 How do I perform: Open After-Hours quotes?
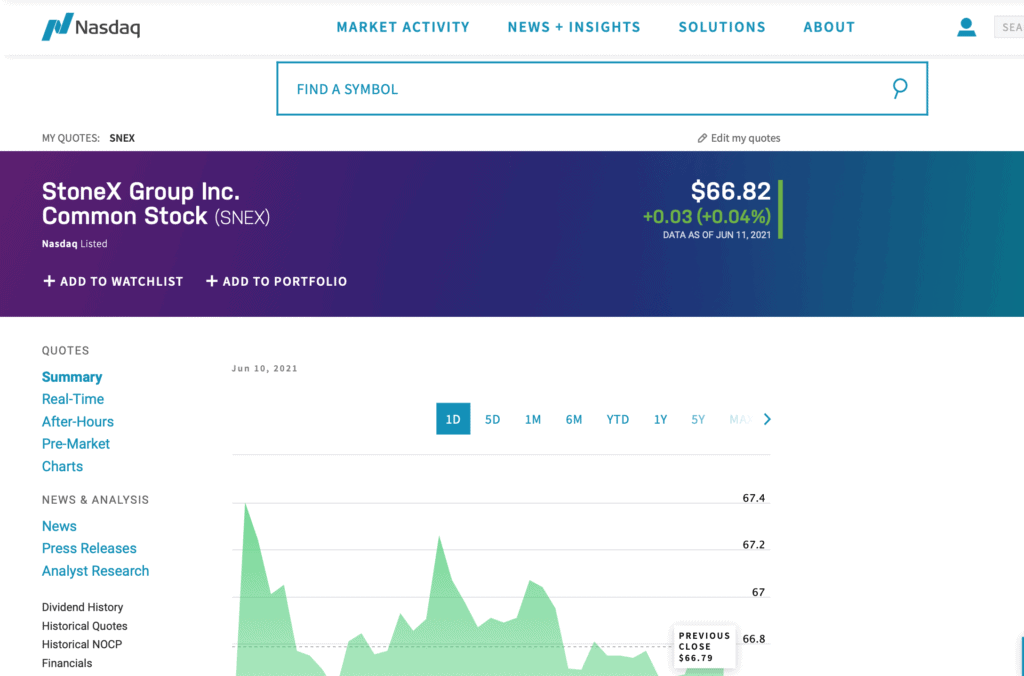coord(78,421)
